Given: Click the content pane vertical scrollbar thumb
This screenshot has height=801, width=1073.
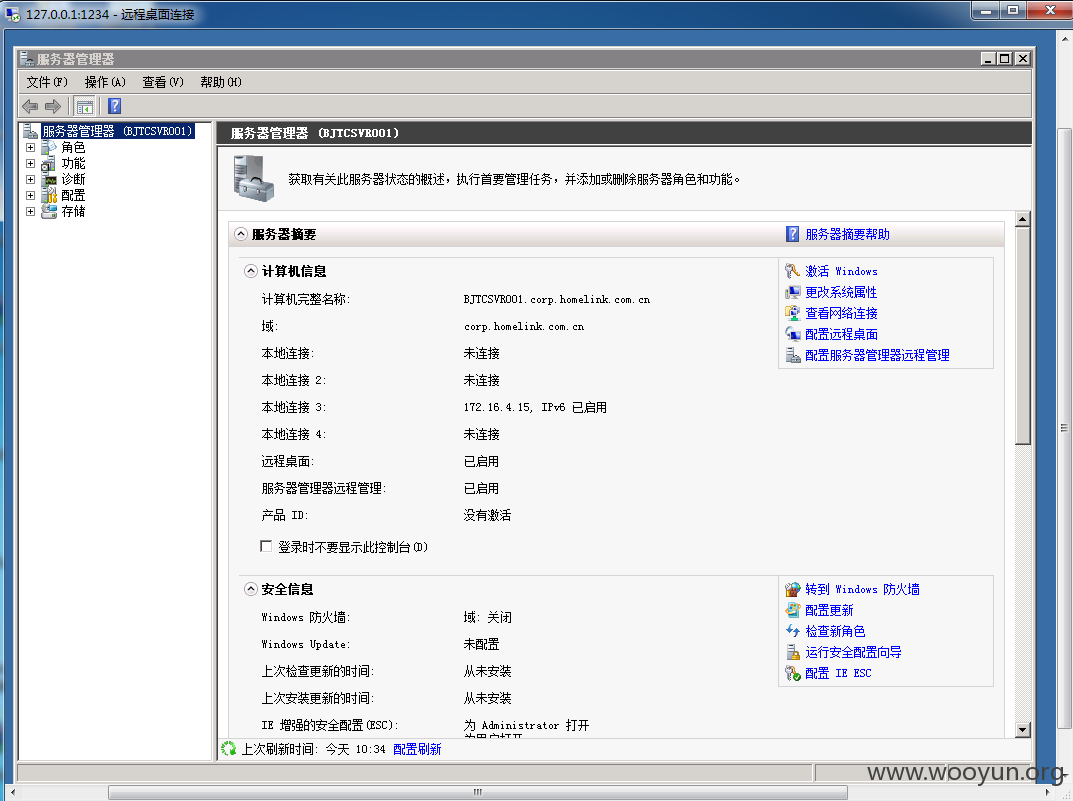Looking at the screenshot, I should (1022, 336).
